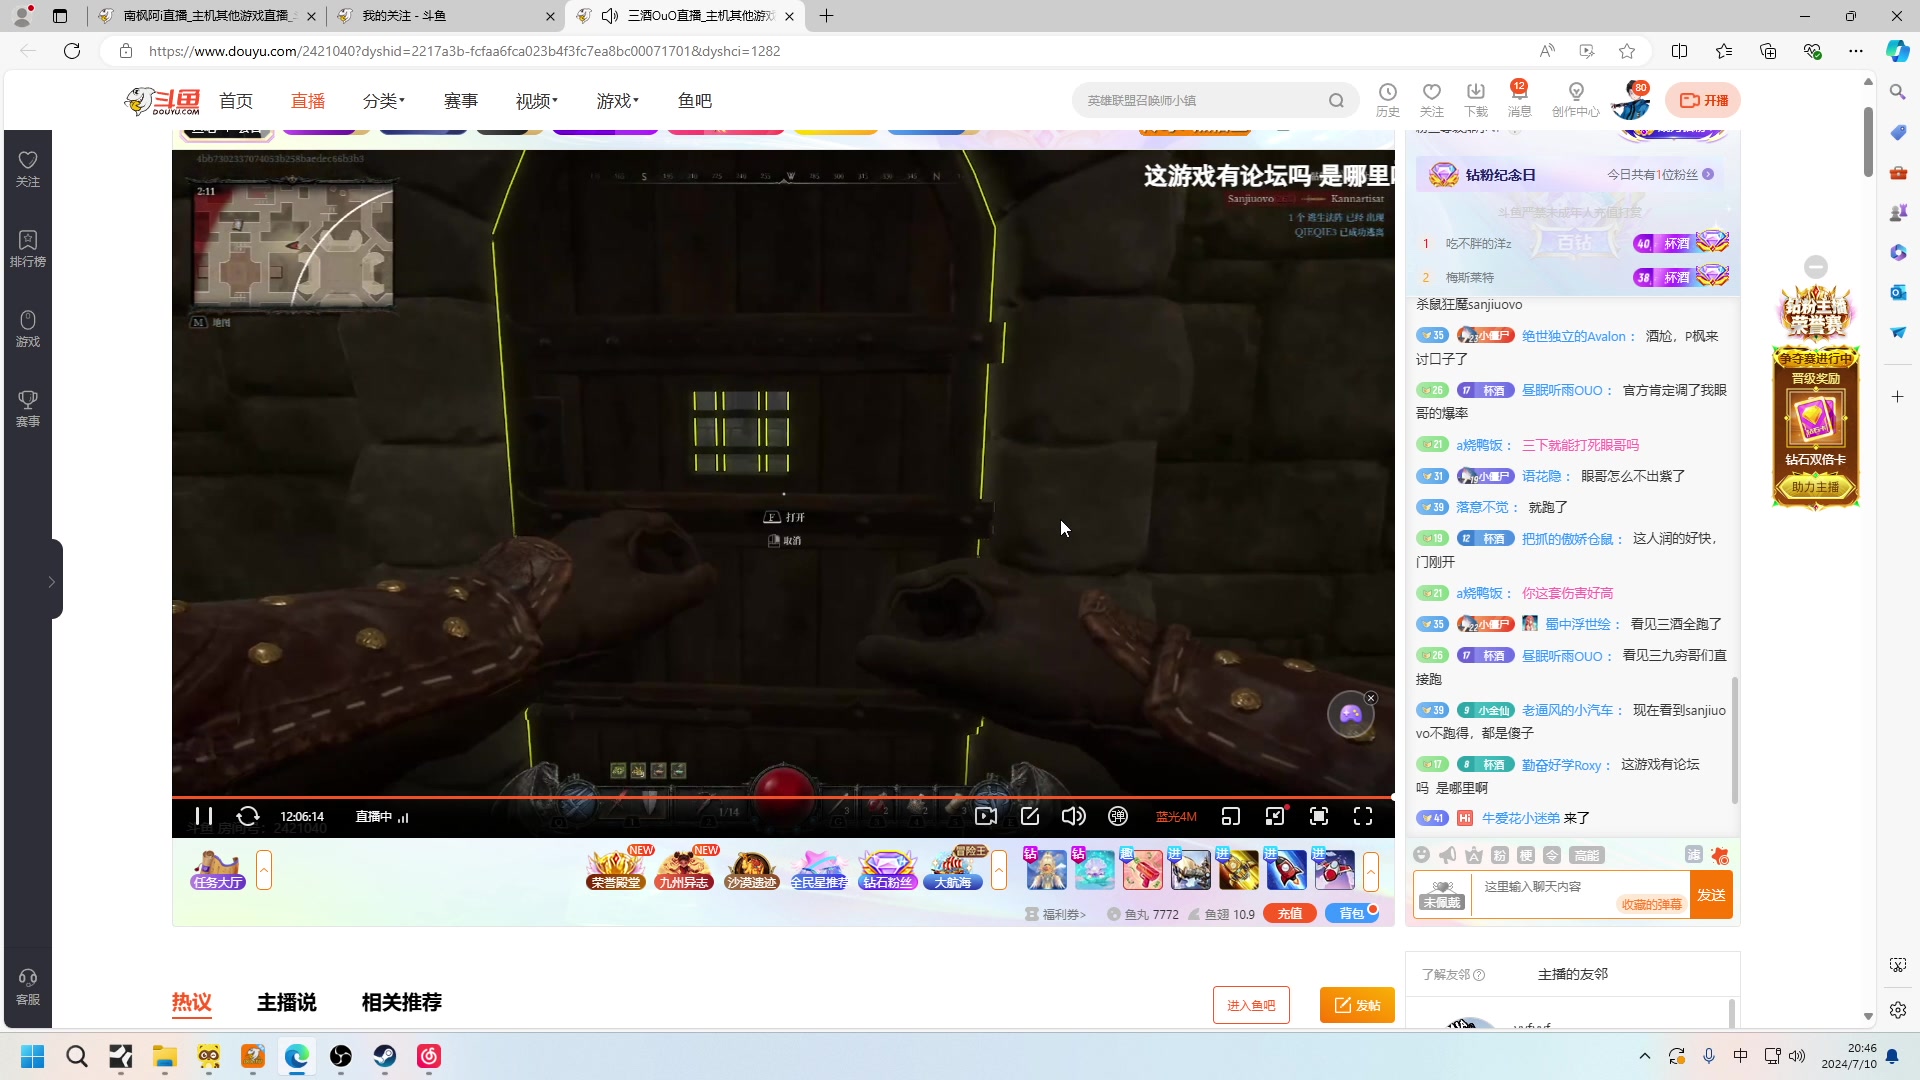This screenshot has width=1920, height=1080.
Task: Open the 赛事 navigation tab
Action: coord(461,101)
